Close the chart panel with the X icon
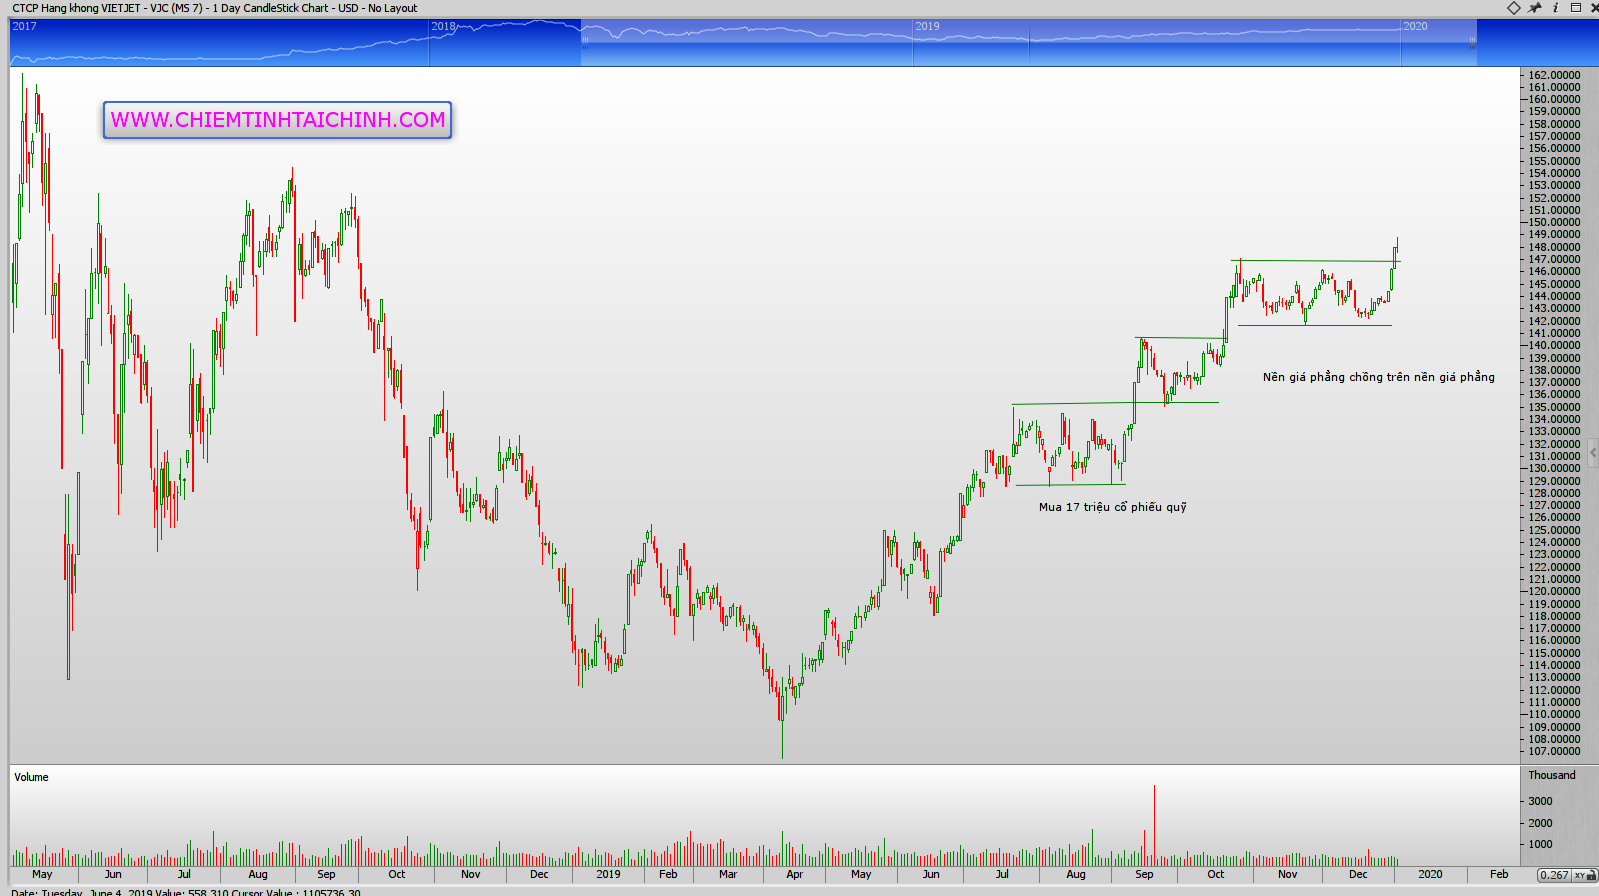Image resolution: width=1599 pixels, height=896 pixels. [1593, 8]
